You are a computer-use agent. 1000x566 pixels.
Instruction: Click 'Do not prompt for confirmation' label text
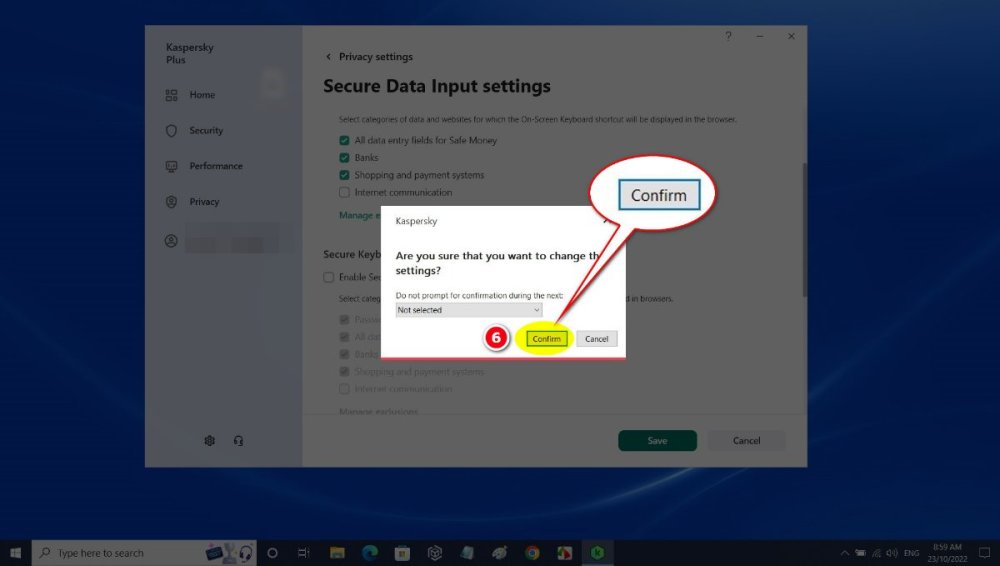coord(479,295)
